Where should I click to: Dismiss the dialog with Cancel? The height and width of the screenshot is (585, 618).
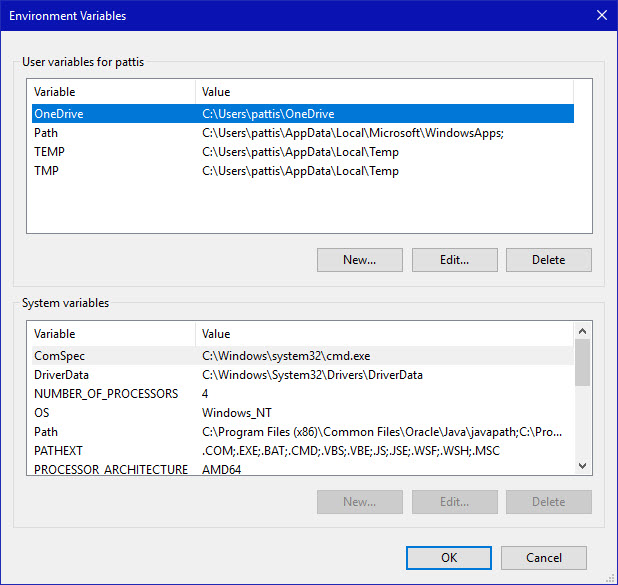543,558
